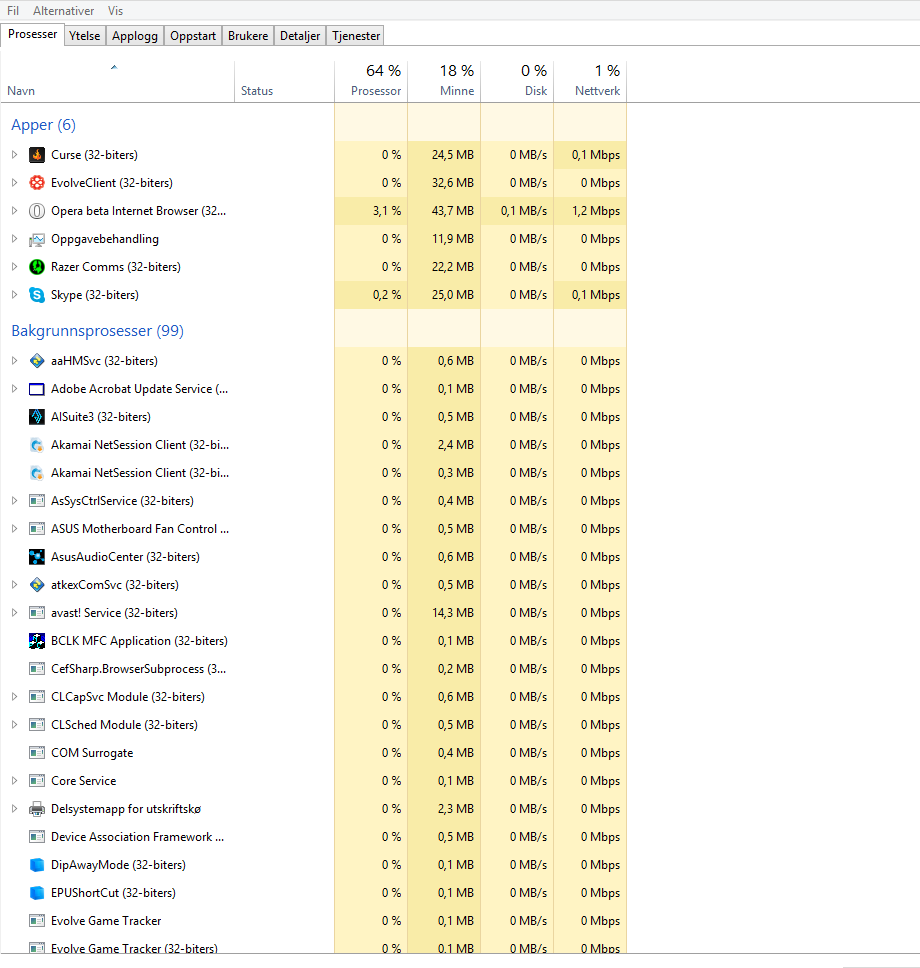Click the Curse app icon

tap(37, 155)
